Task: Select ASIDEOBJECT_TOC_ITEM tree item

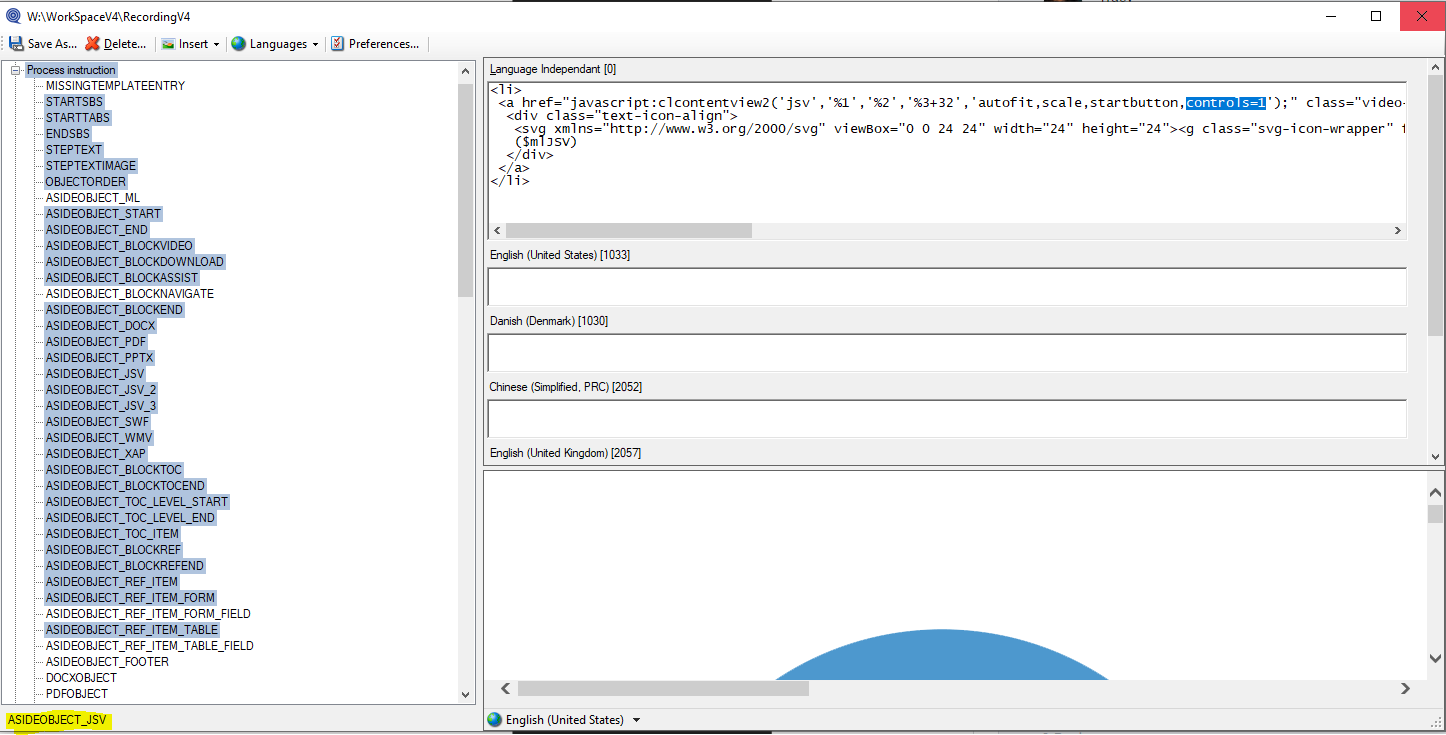Action: (x=112, y=534)
